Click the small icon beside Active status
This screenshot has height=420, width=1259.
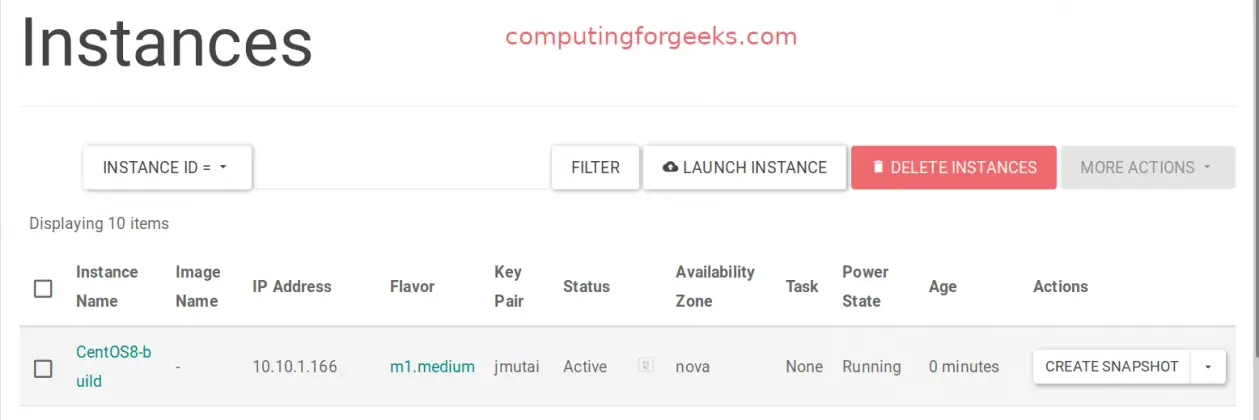646,367
